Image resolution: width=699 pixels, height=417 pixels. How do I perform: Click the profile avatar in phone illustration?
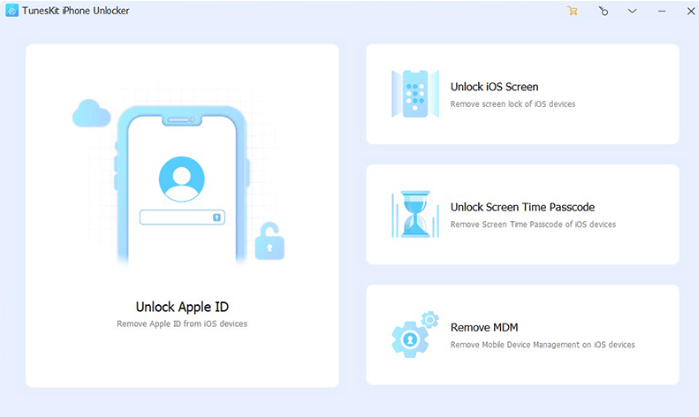(181, 180)
